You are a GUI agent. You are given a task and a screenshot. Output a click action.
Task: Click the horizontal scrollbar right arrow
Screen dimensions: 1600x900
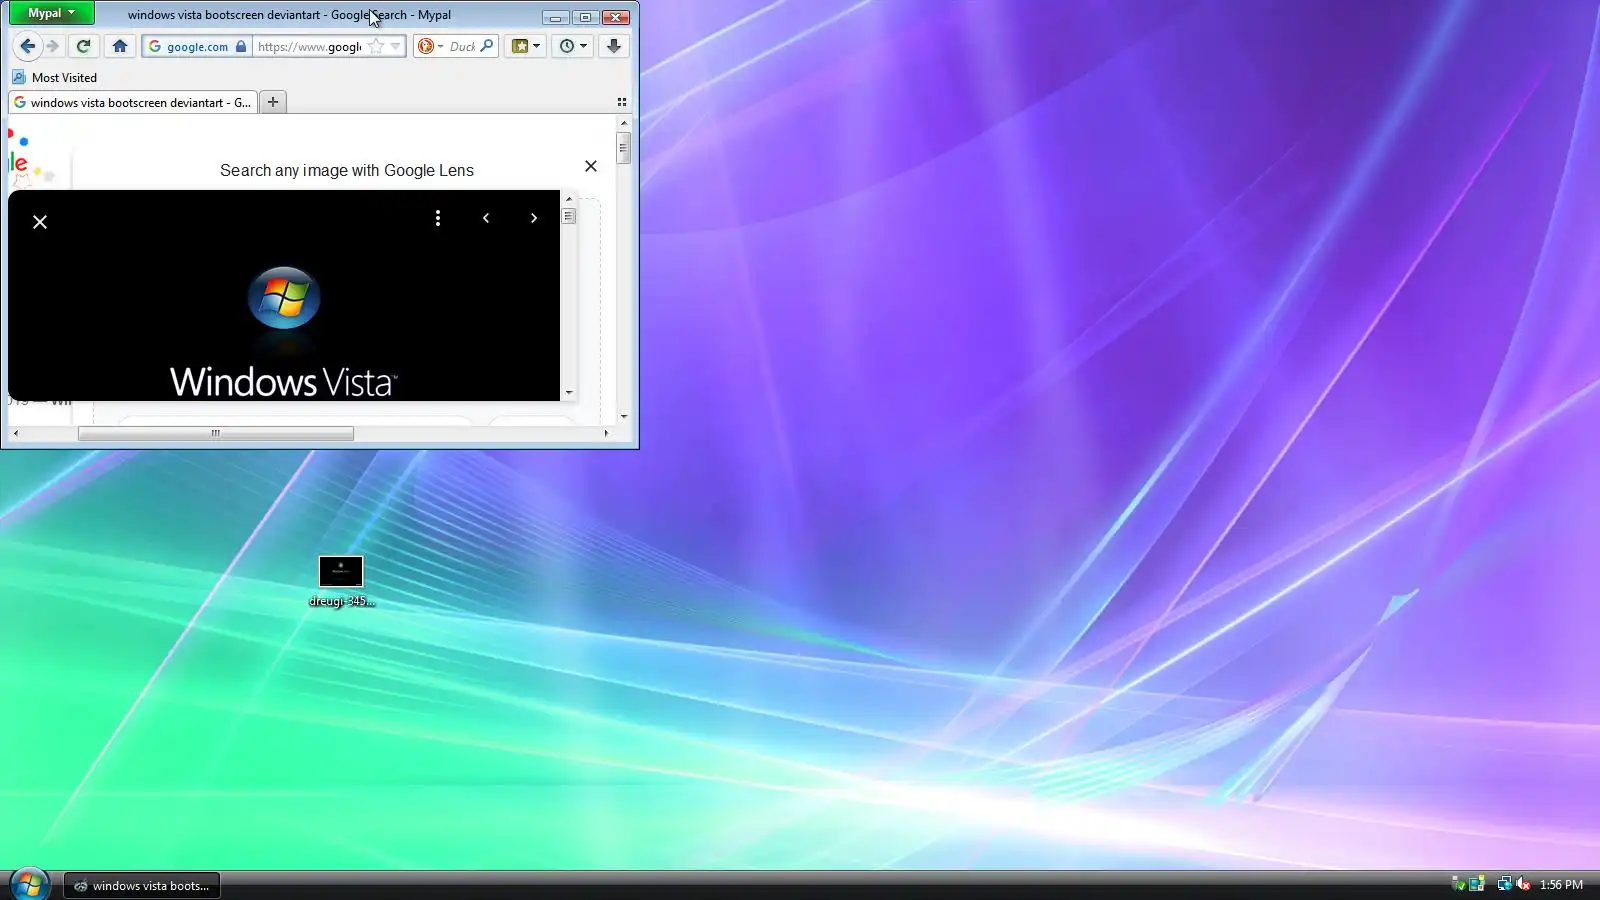[606, 433]
